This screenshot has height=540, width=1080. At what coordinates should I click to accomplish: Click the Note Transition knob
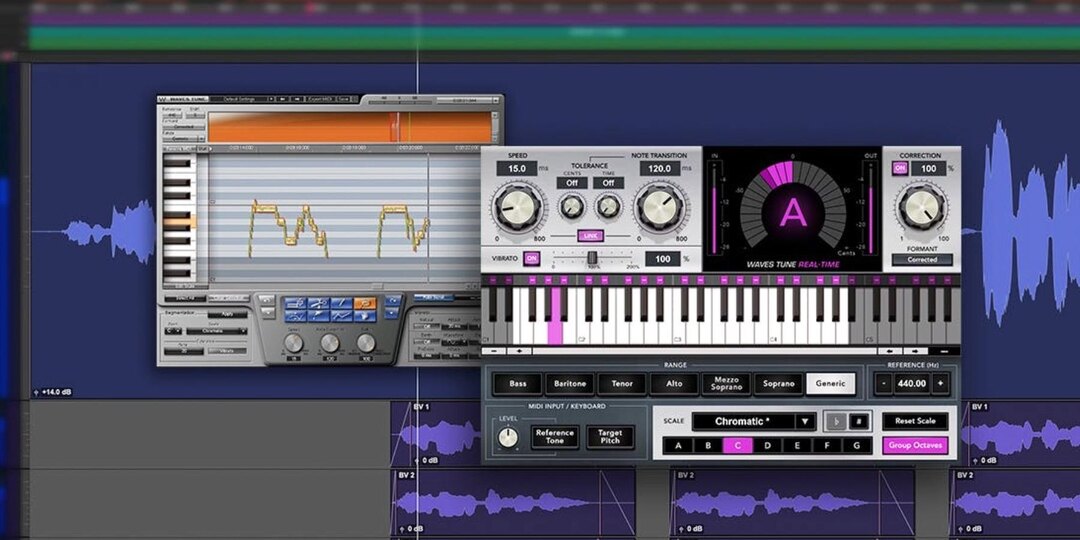(661, 207)
